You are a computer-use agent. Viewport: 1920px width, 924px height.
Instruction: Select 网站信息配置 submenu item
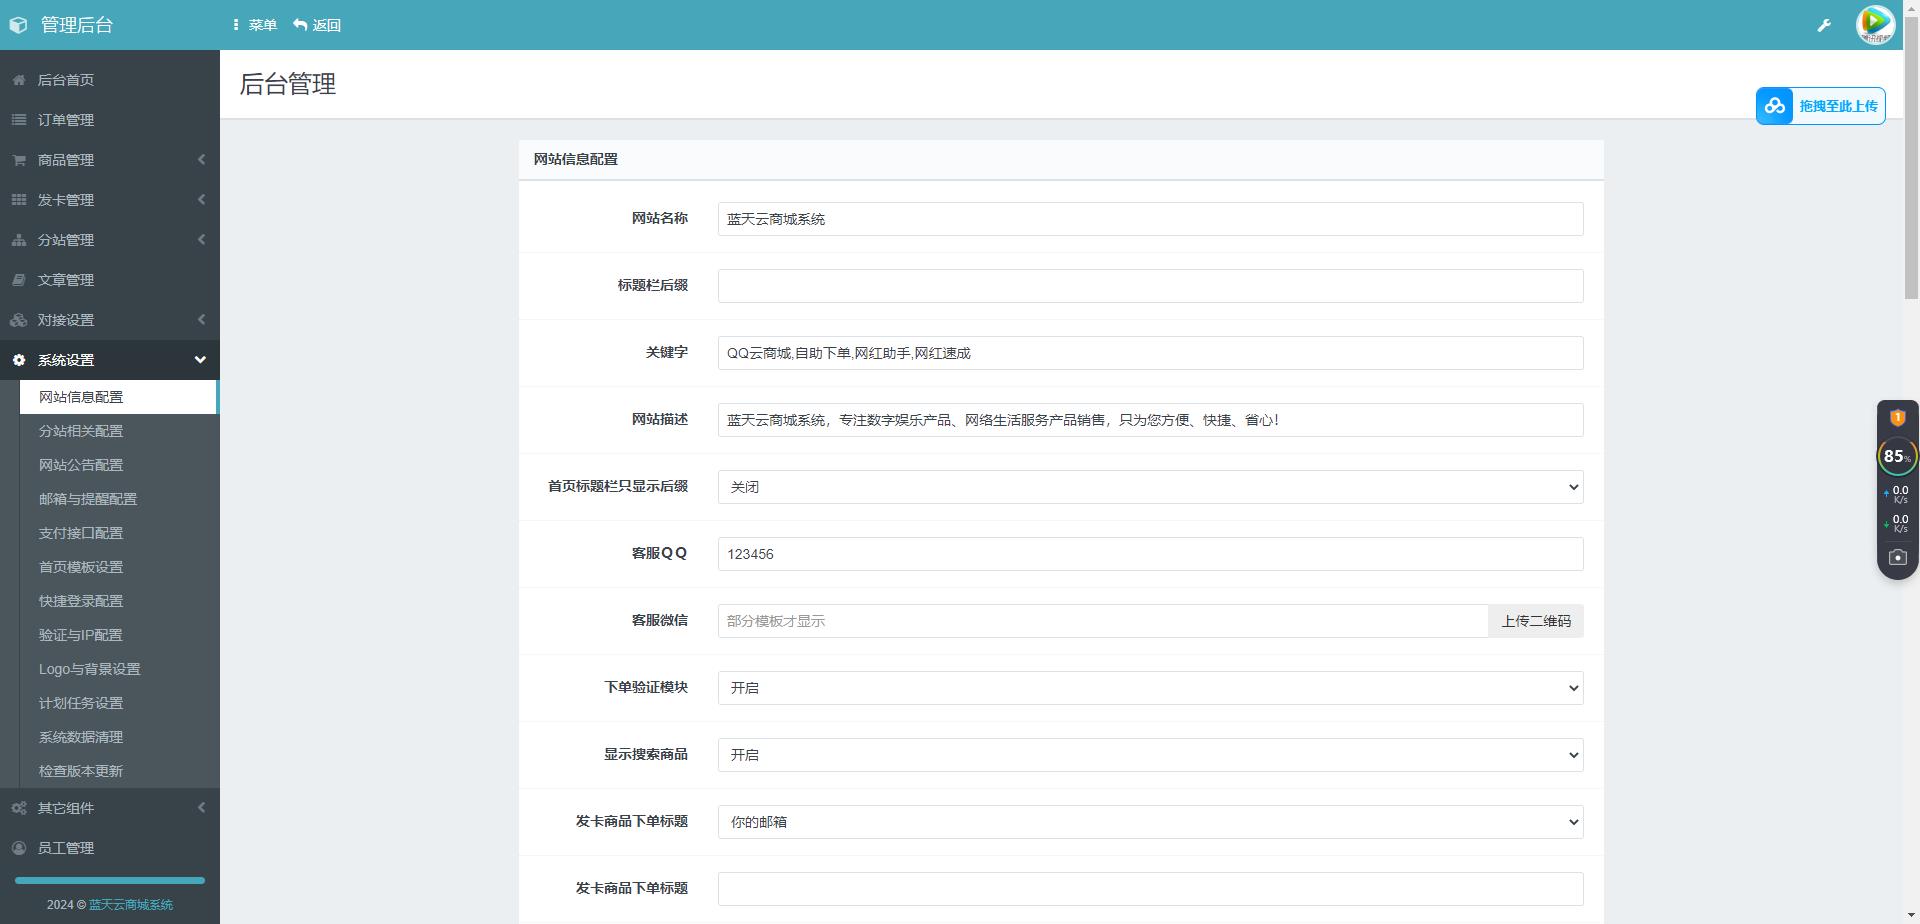click(x=118, y=397)
